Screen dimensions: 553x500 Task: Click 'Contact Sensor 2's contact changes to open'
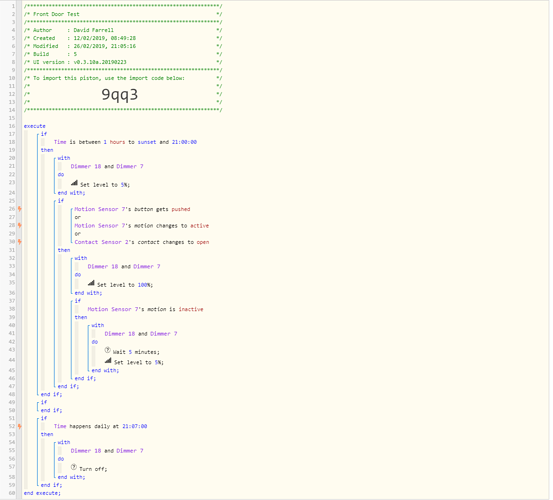(142, 242)
